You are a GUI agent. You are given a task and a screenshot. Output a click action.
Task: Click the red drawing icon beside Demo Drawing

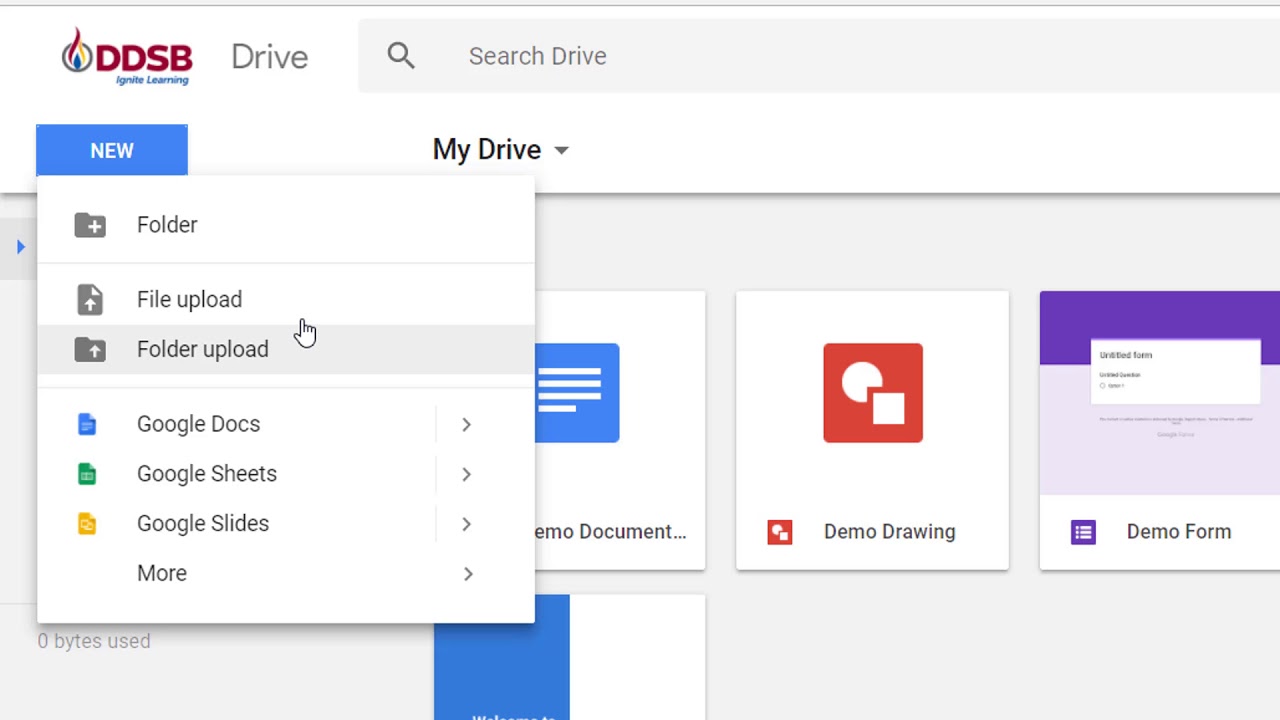pyautogui.click(x=780, y=532)
